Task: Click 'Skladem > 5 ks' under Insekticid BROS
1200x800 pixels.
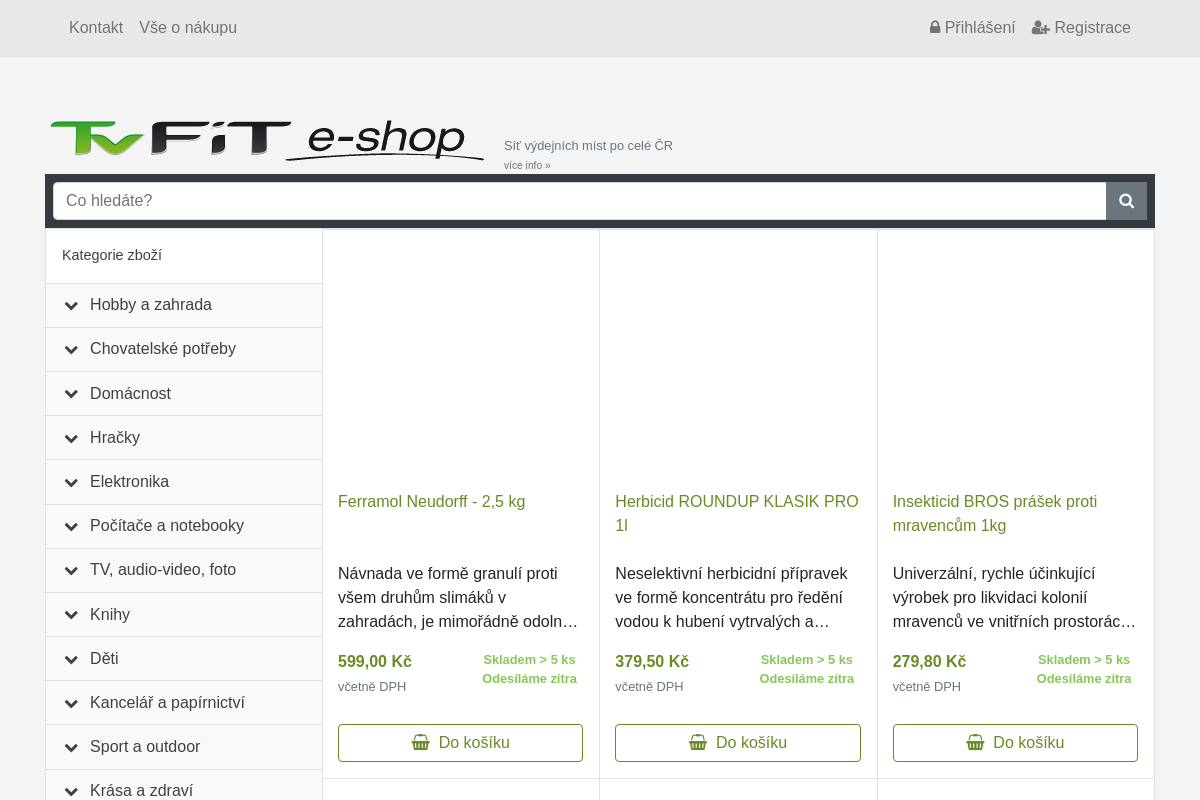Action: 1084,659
